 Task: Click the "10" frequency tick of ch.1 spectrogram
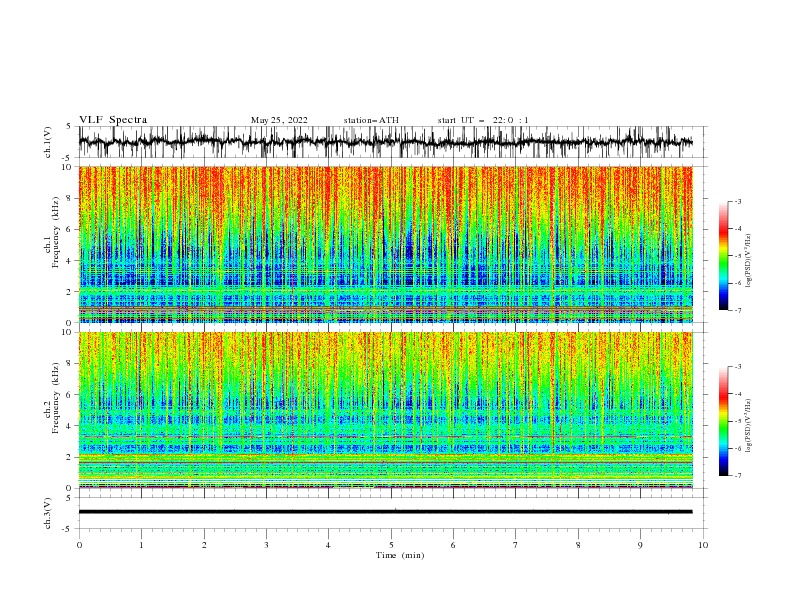68,167
